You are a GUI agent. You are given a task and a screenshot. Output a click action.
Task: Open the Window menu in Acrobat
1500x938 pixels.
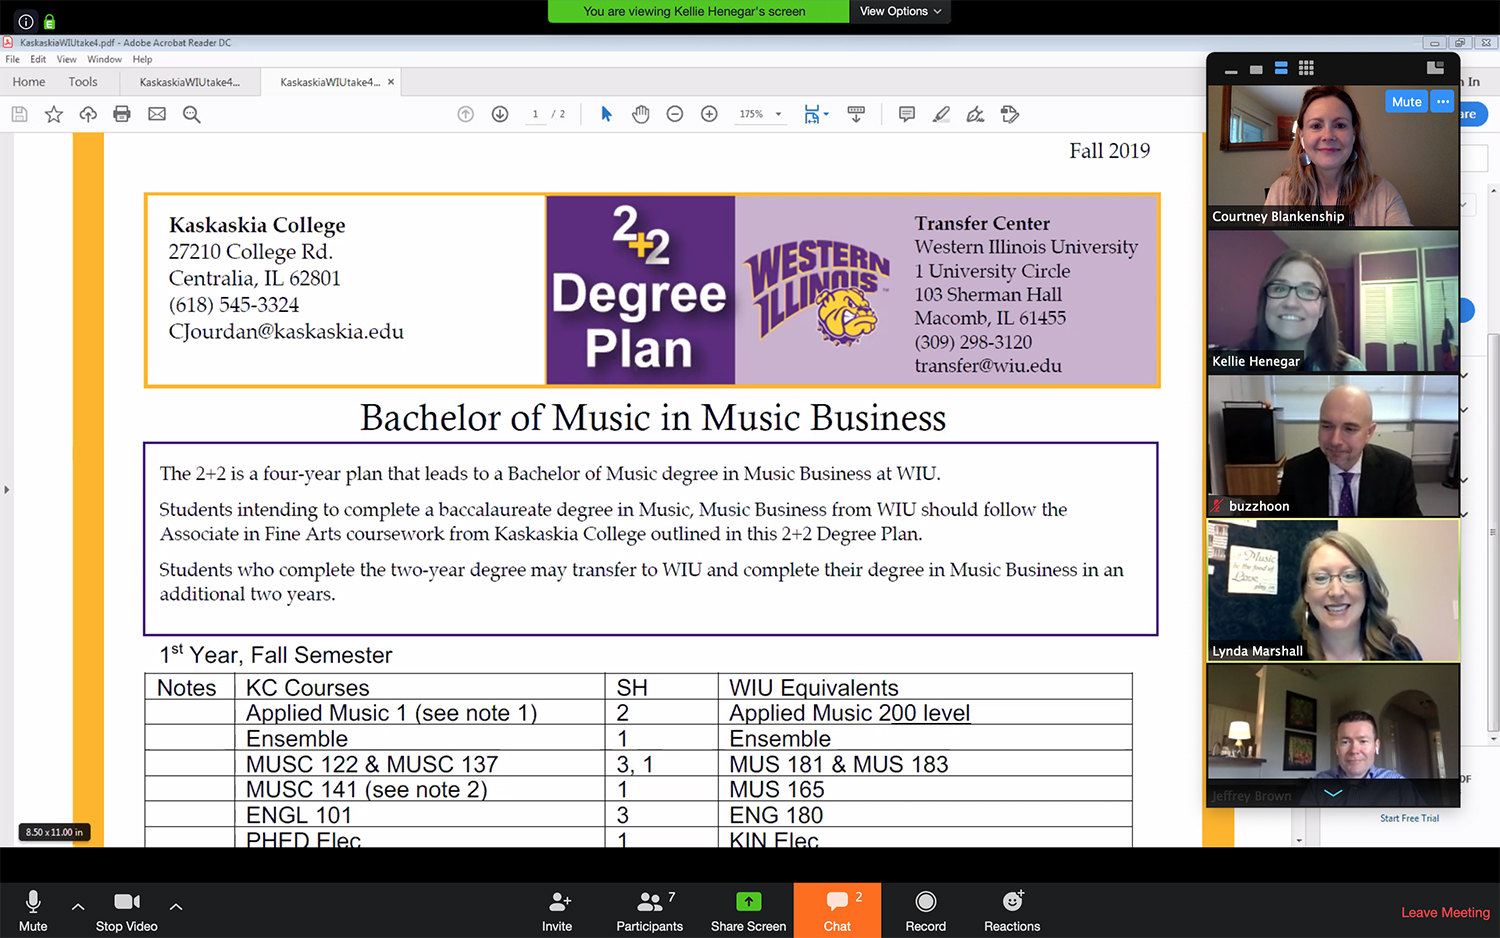[x=104, y=59]
